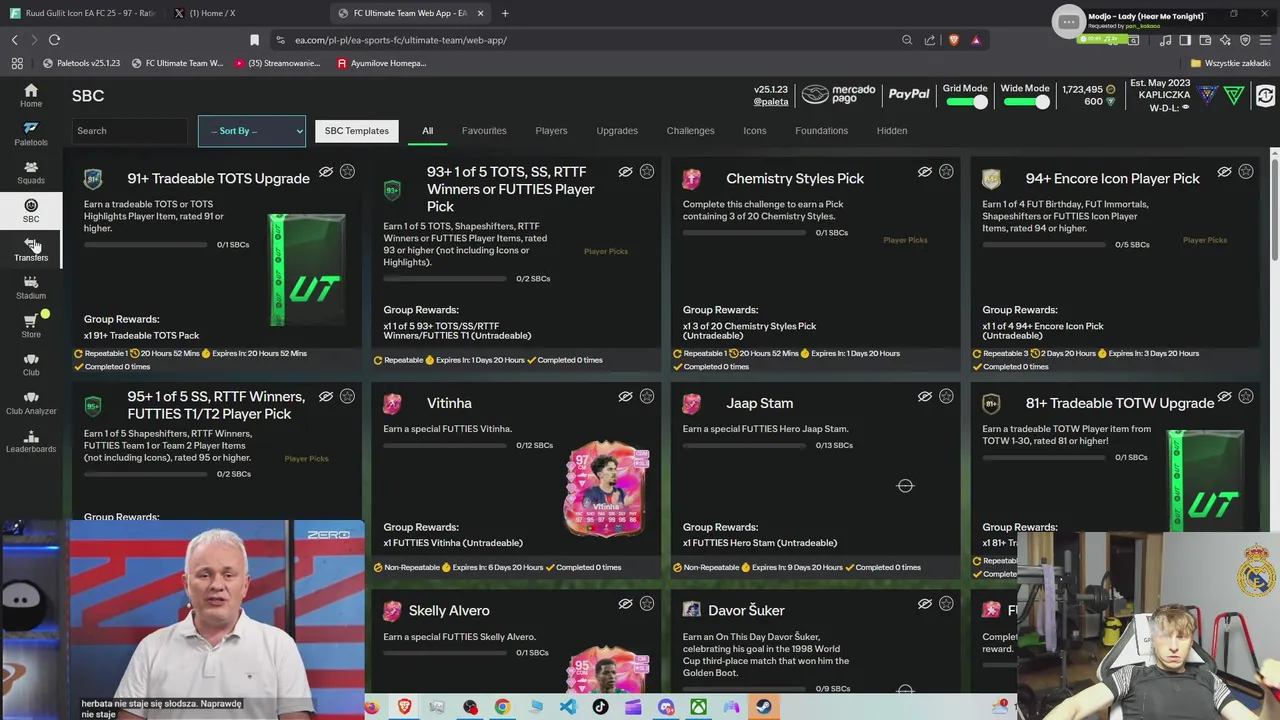The height and width of the screenshot is (720, 1280).
Task: Hide the Skelly Alvero SBC card
Action: (625, 604)
